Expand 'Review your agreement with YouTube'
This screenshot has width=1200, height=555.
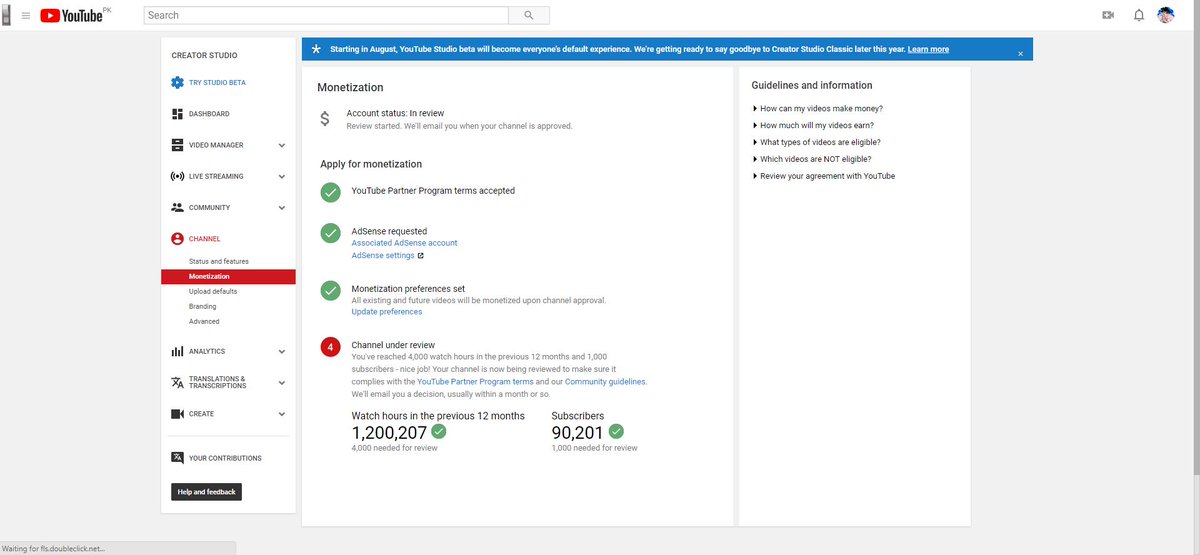[x=823, y=176]
